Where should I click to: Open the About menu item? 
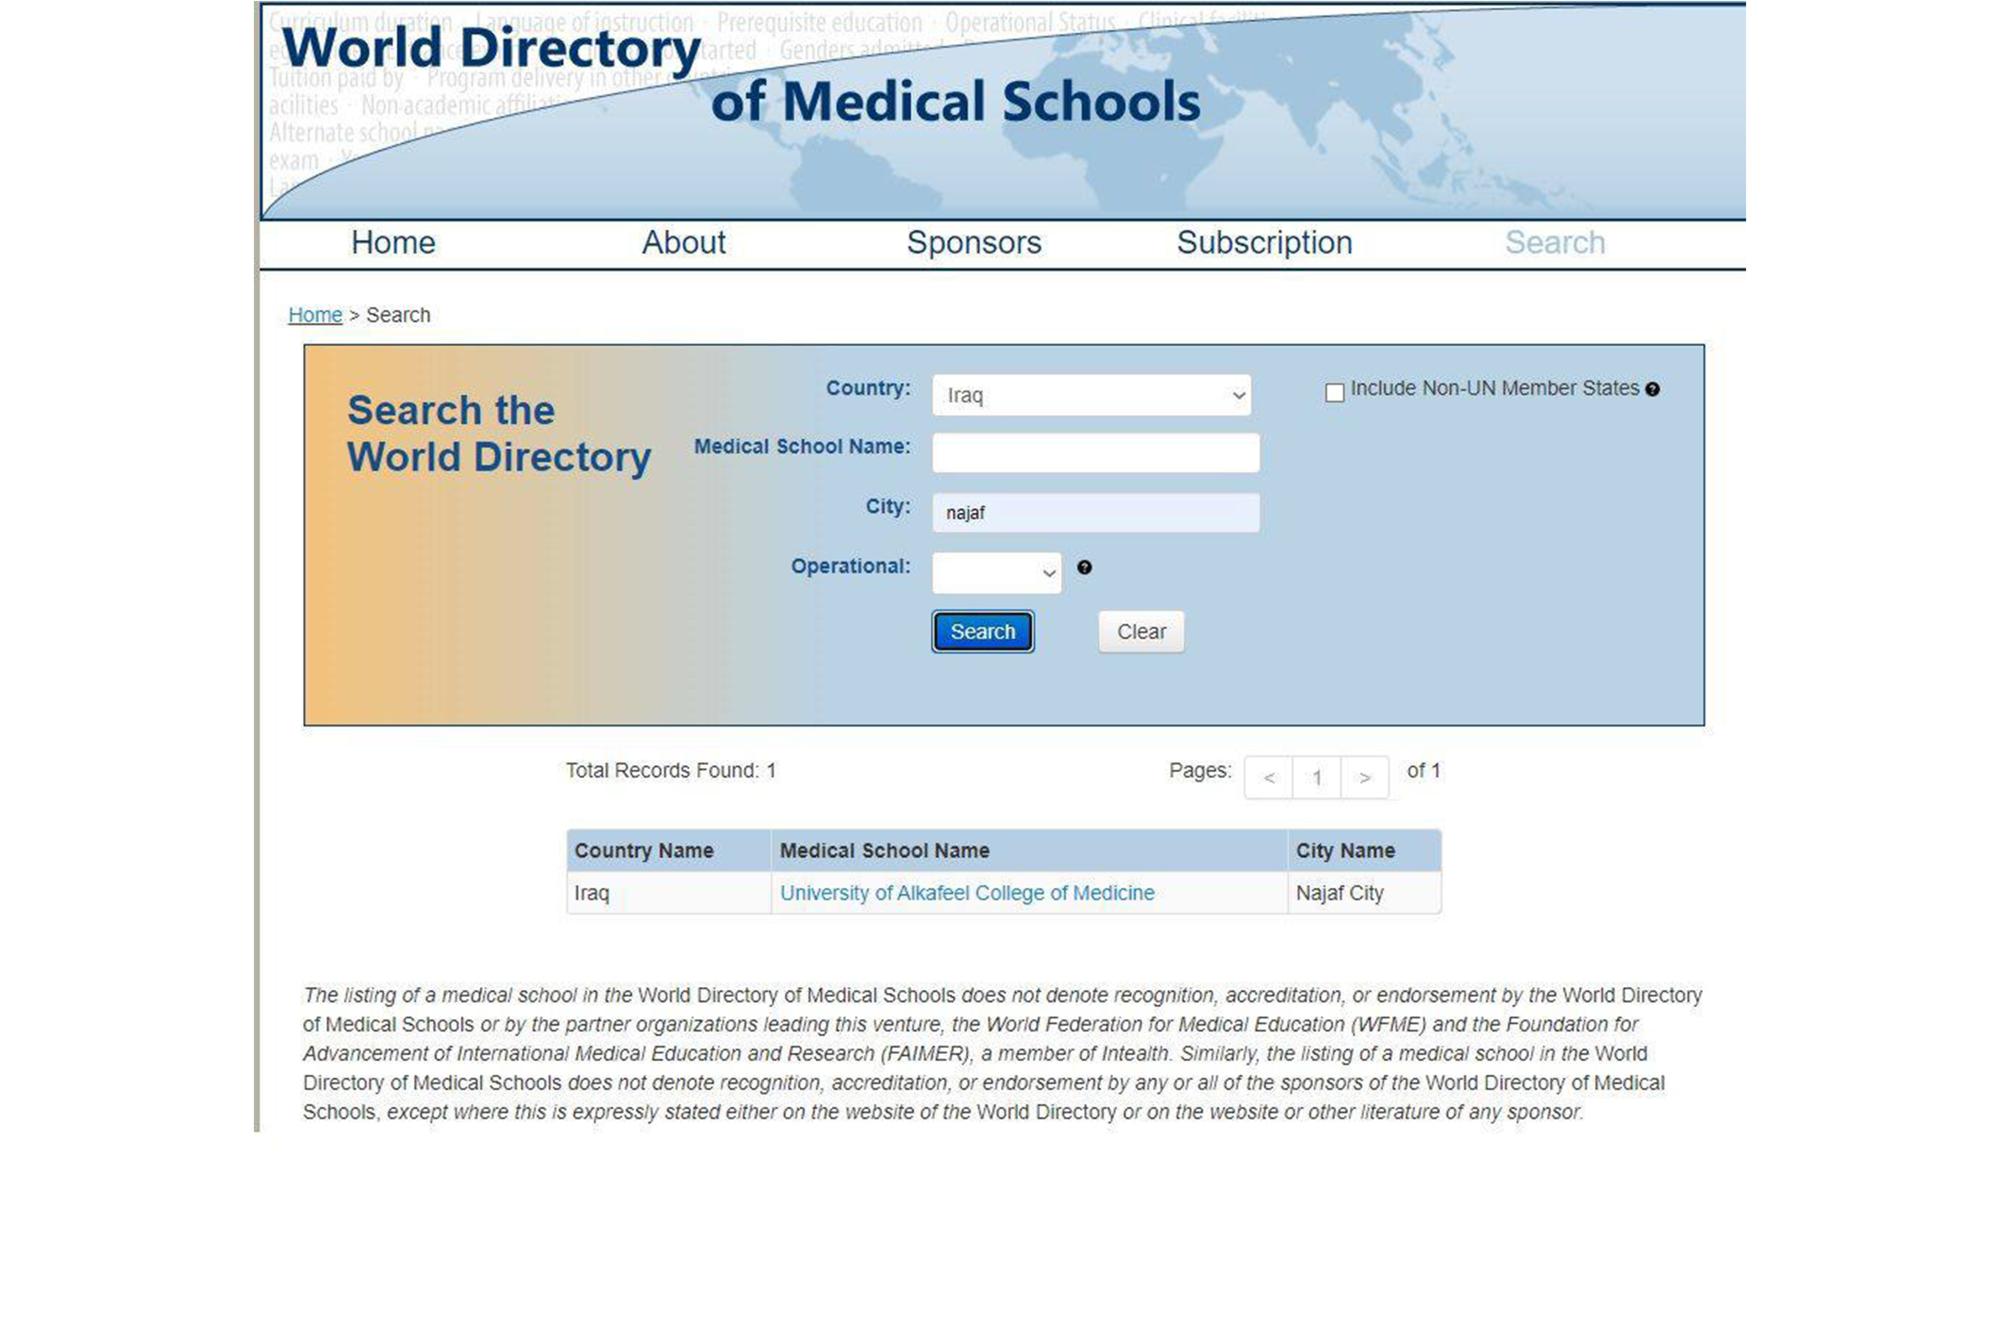click(683, 242)
